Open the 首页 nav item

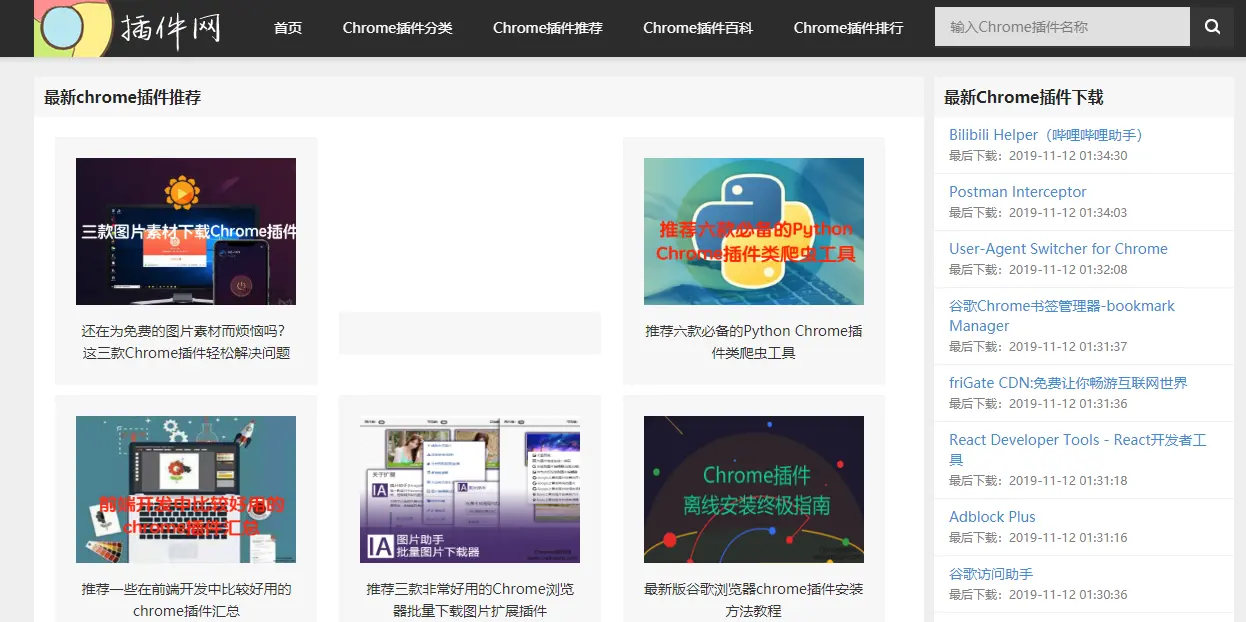(x=288, y=28)
